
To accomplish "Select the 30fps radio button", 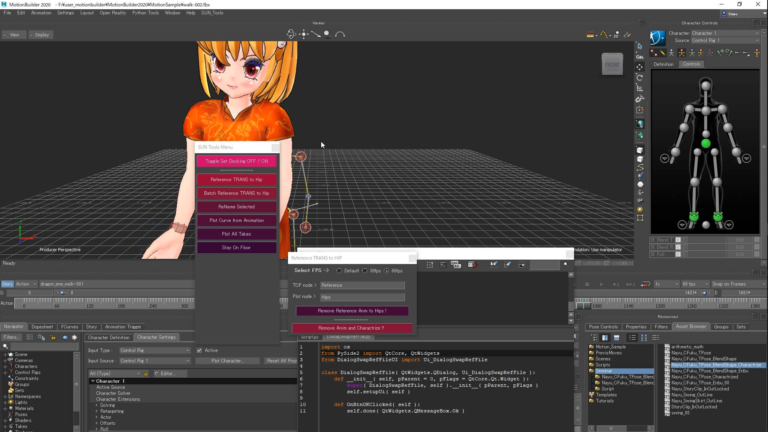I will [x=366, y=270].
